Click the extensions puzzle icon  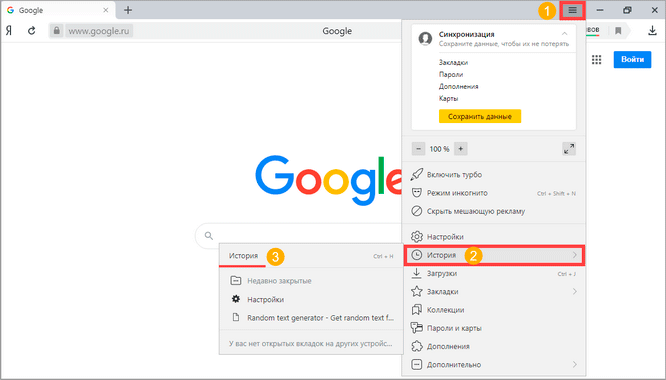417,346
